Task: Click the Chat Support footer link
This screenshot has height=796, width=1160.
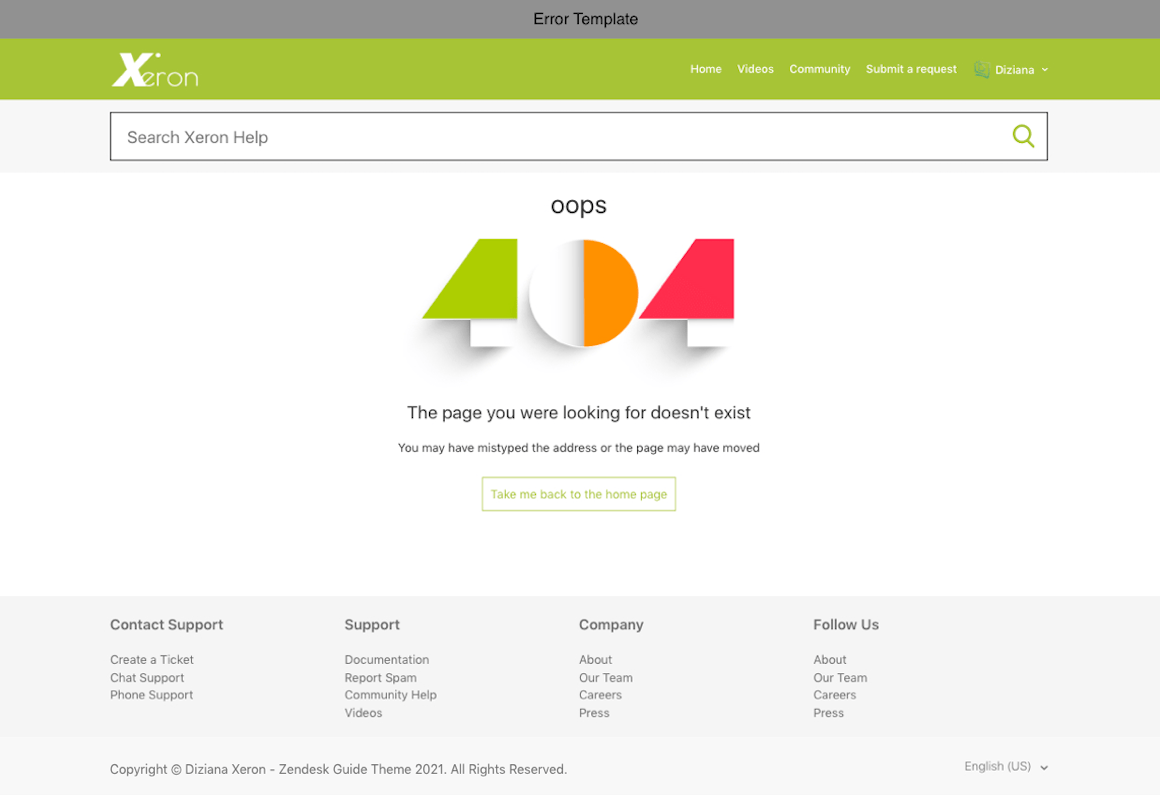Action: (147, 678)
